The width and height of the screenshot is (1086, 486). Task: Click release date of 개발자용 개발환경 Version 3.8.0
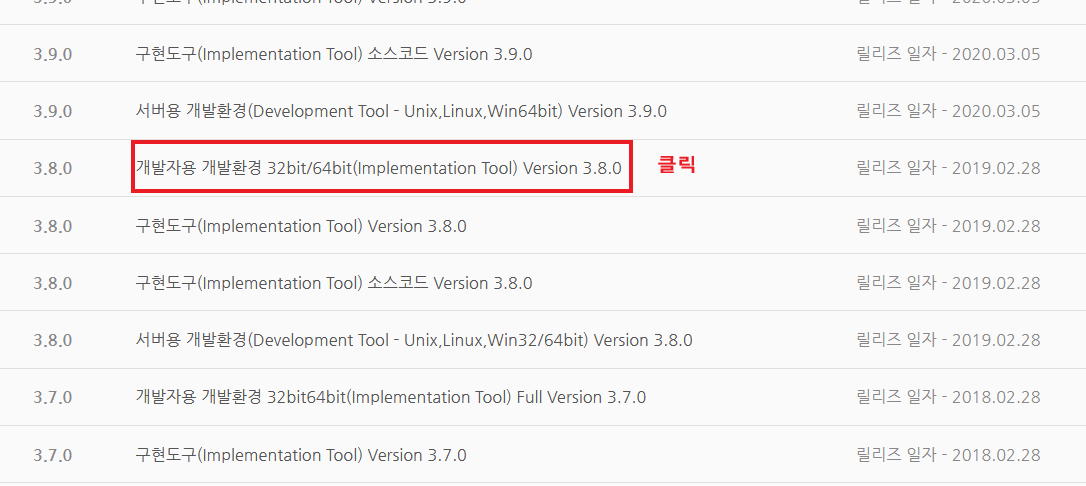[x=948, y=168]
